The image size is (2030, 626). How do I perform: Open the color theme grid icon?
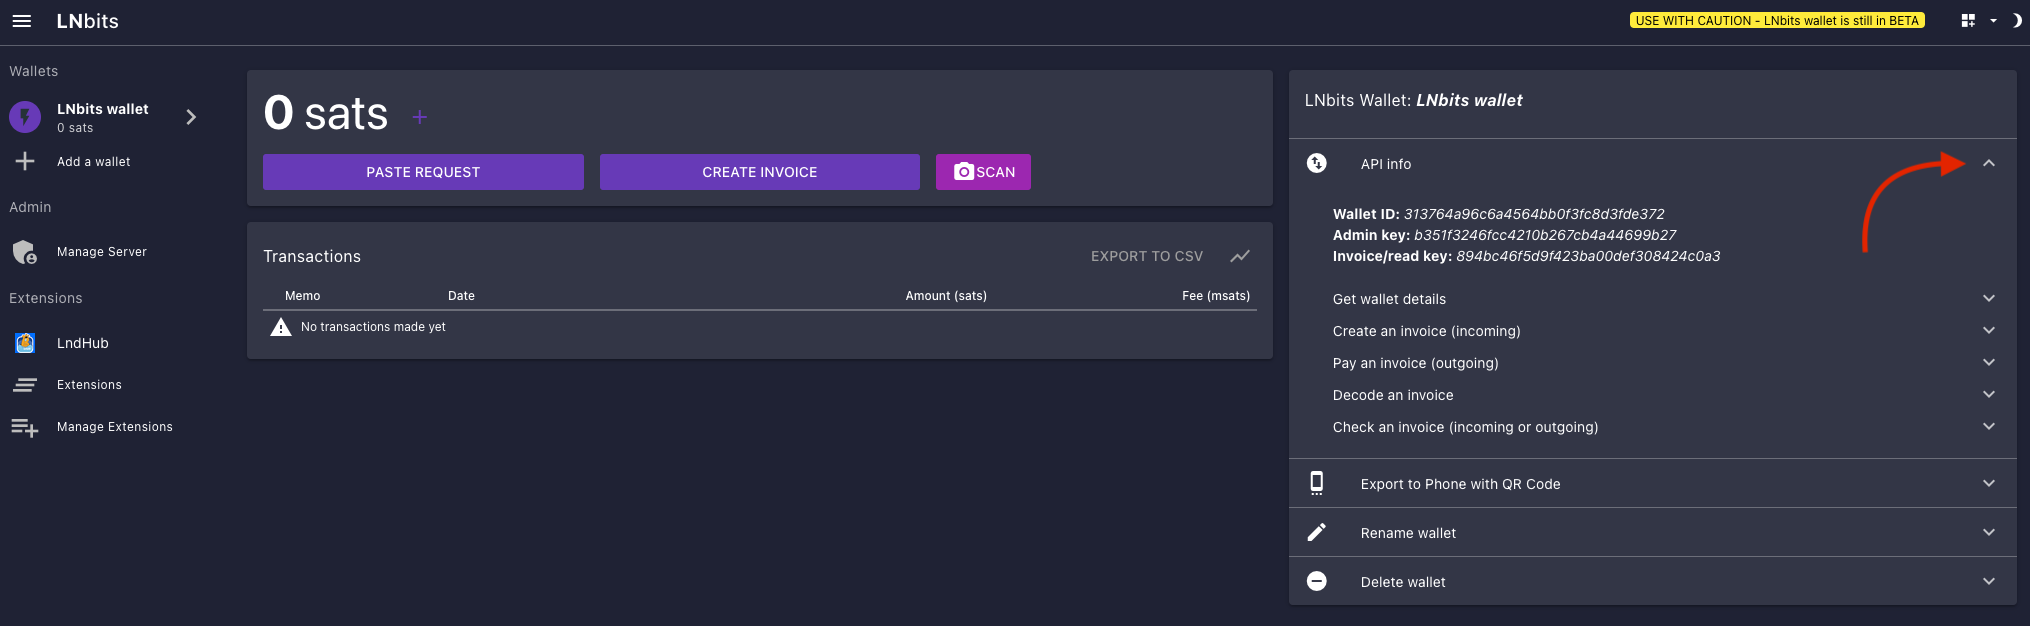click(1968, 21)
